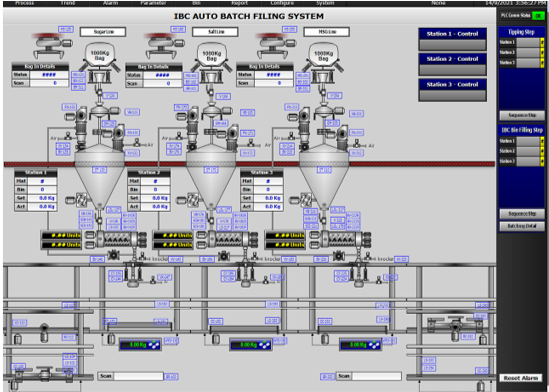Screen dimensions: 549x392
Task: Select the Sugar Line hoist crane
Action: [x=52, y=46]
